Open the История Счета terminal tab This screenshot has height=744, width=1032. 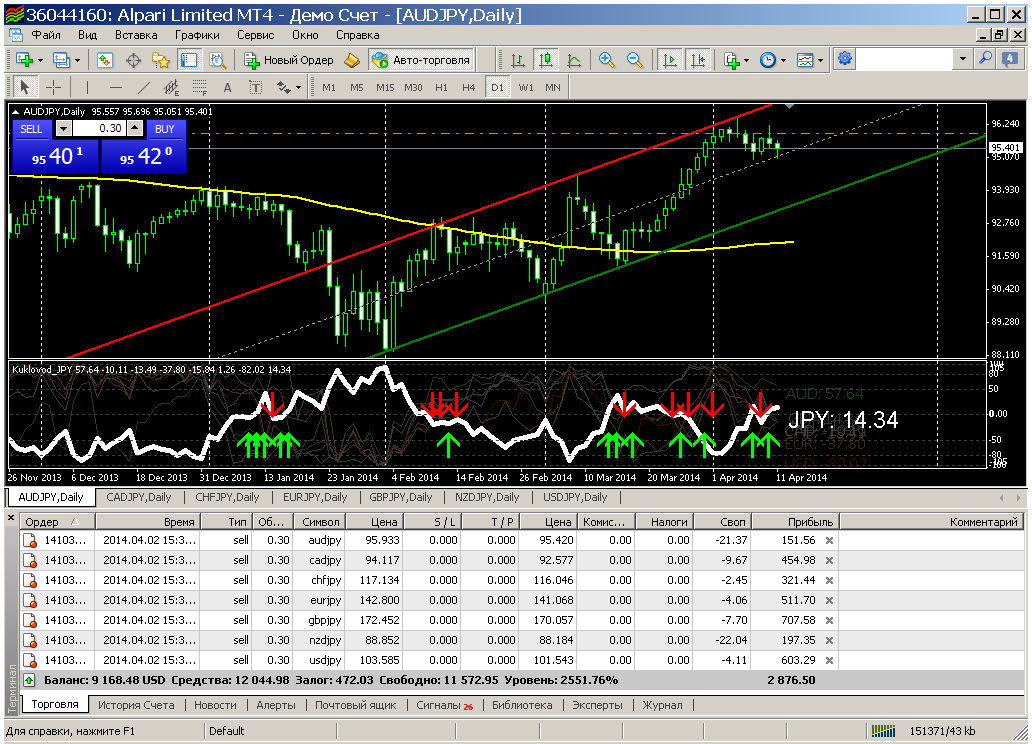click(x=136, y=704)
